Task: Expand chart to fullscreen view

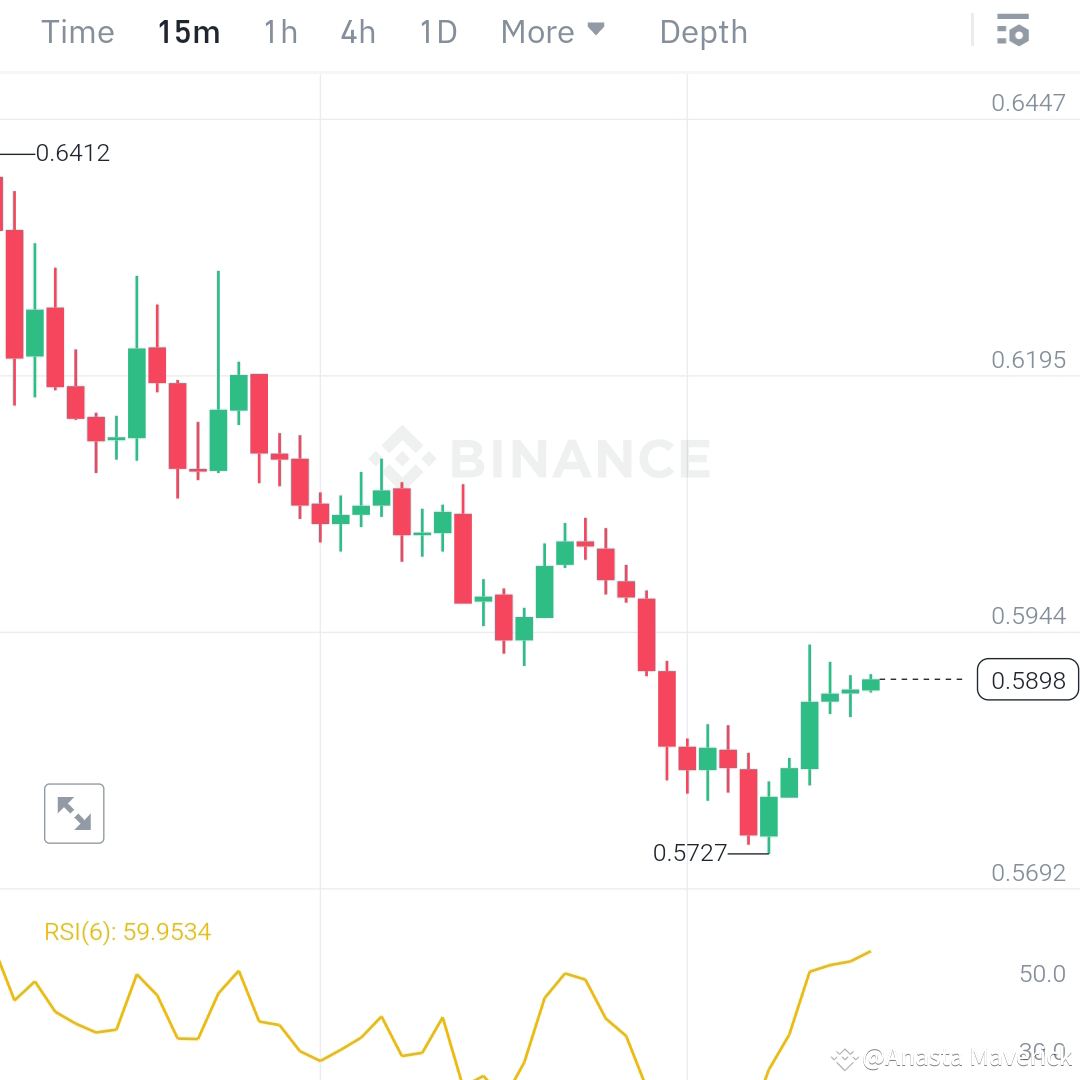Action: pos(74,813)
